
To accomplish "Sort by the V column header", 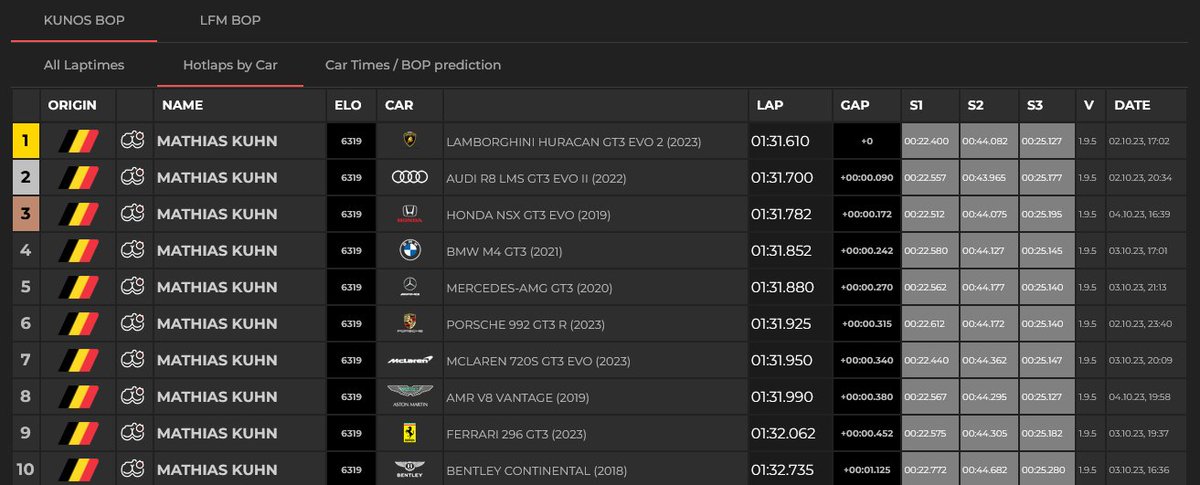I will [x=1088, y=105].
